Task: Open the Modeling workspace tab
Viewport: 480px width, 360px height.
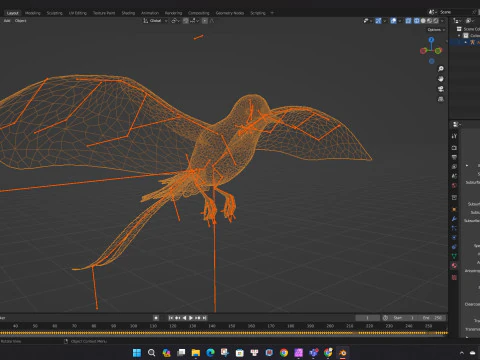Action: (33, 13)
